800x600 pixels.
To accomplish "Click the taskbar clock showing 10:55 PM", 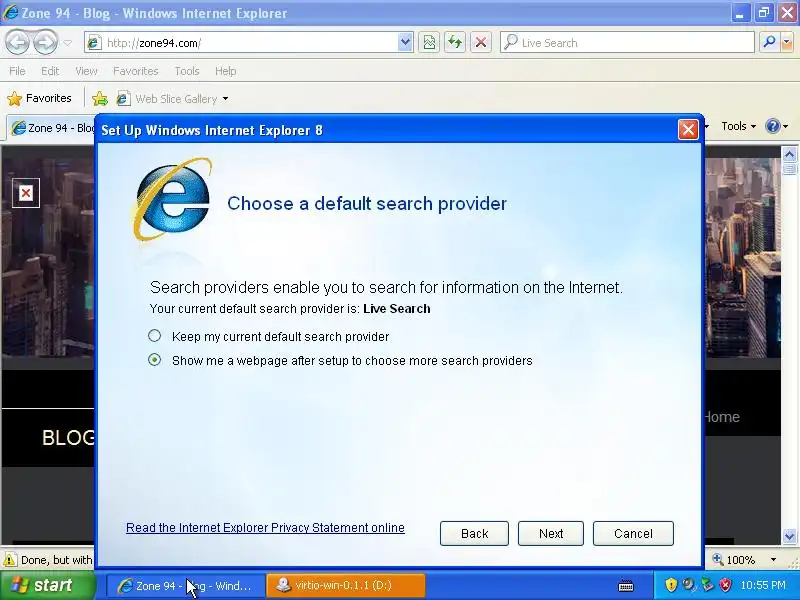I will (x=763, y=585).
